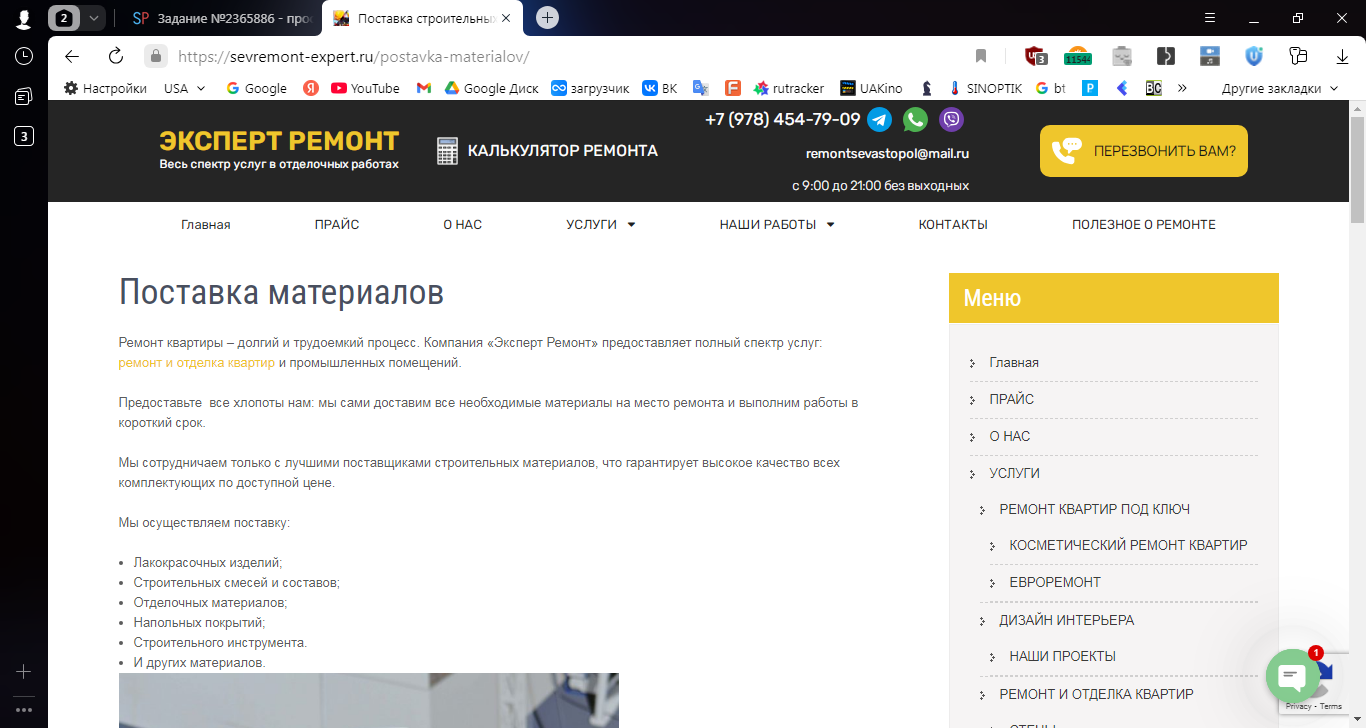Open the Yandex bookmark icon
Image resolution: width=1366 pixels, height=728 pixels.
tap(311, 88)
